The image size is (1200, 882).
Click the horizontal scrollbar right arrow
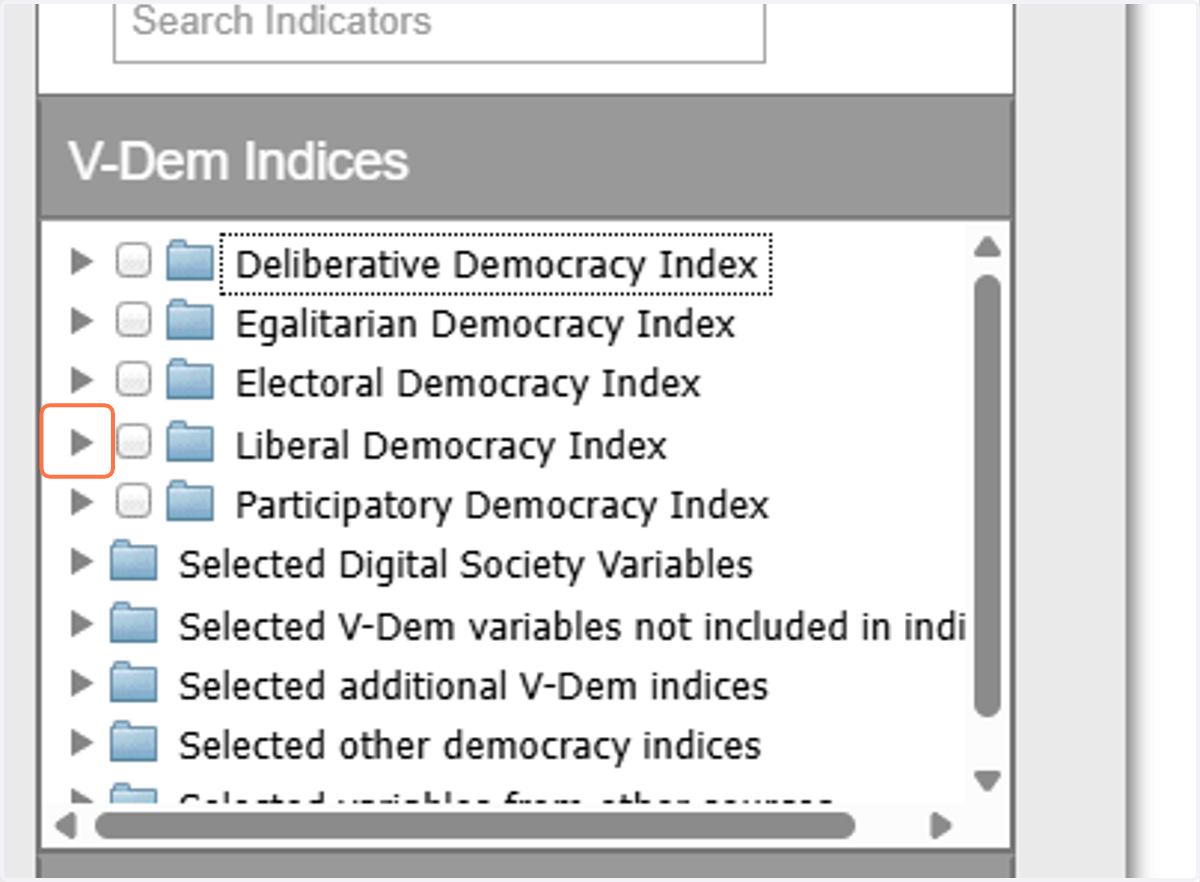point(940,826)
